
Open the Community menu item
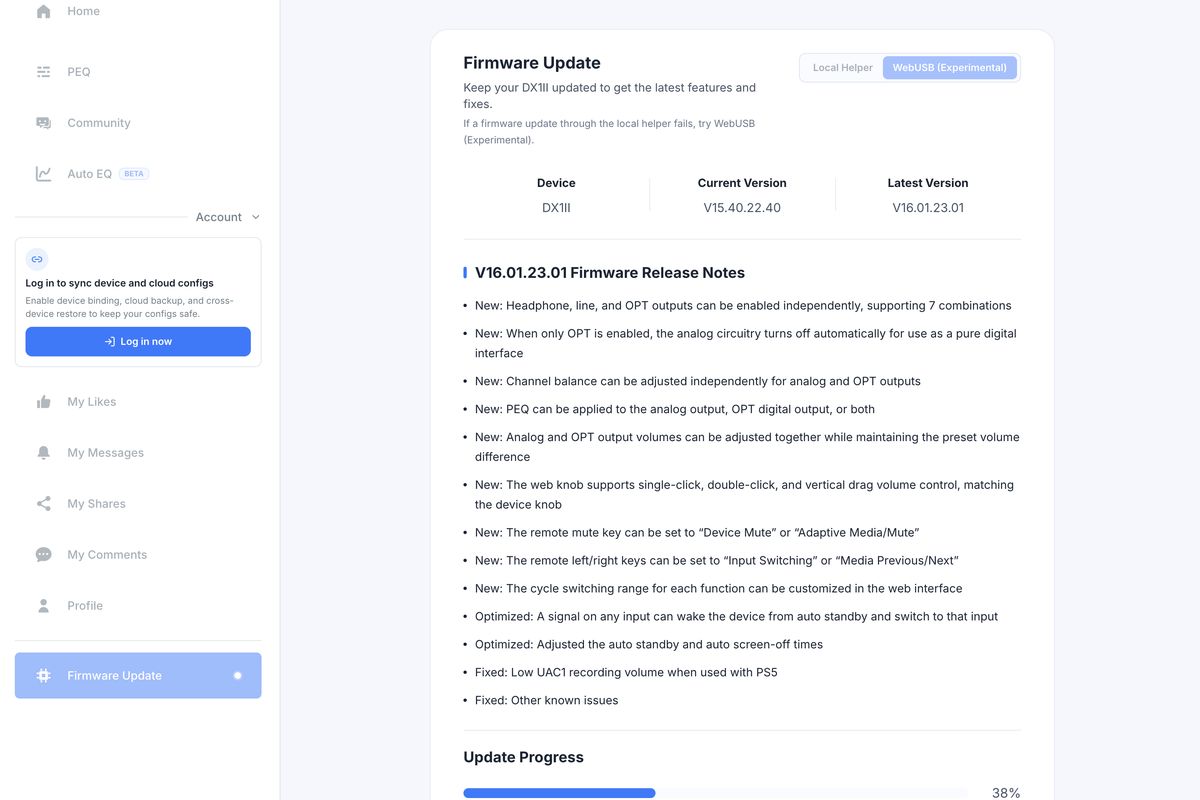(138, 123)
